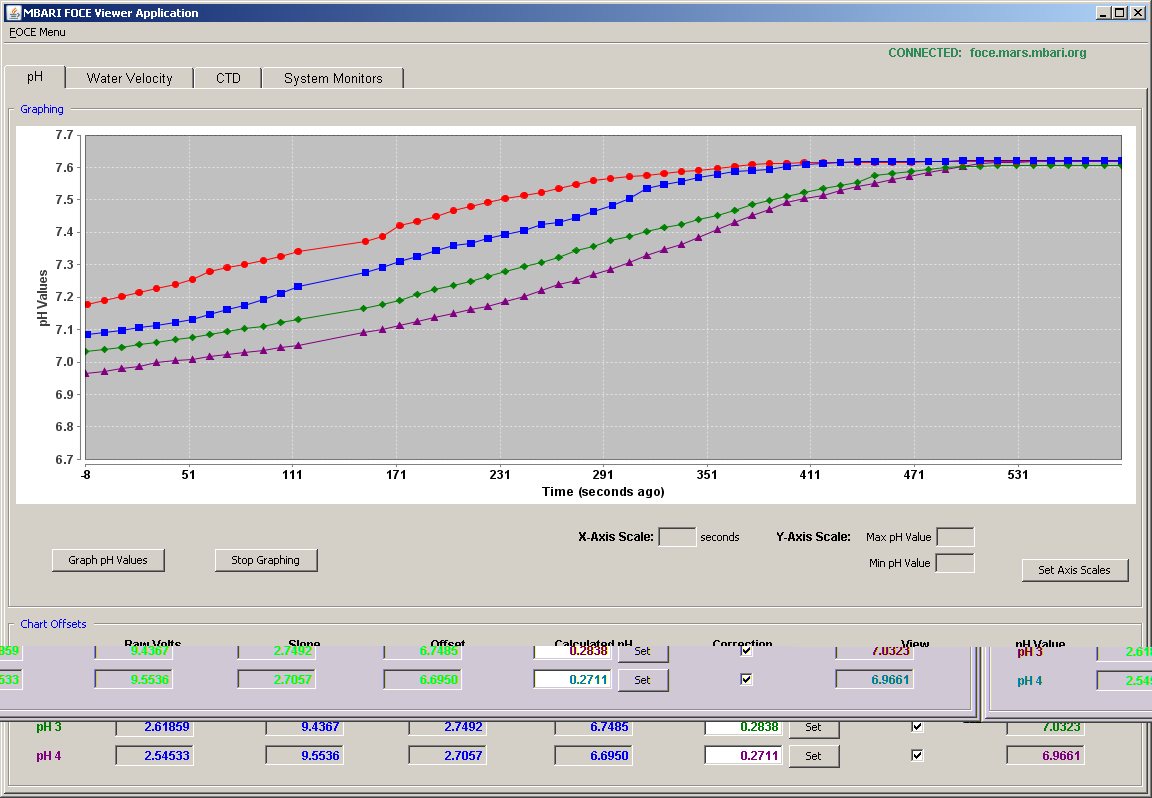The height and width of the screenshot is (798, 1152).
Task: Switch to the Water Velocity tab
Action: point(129,78)
